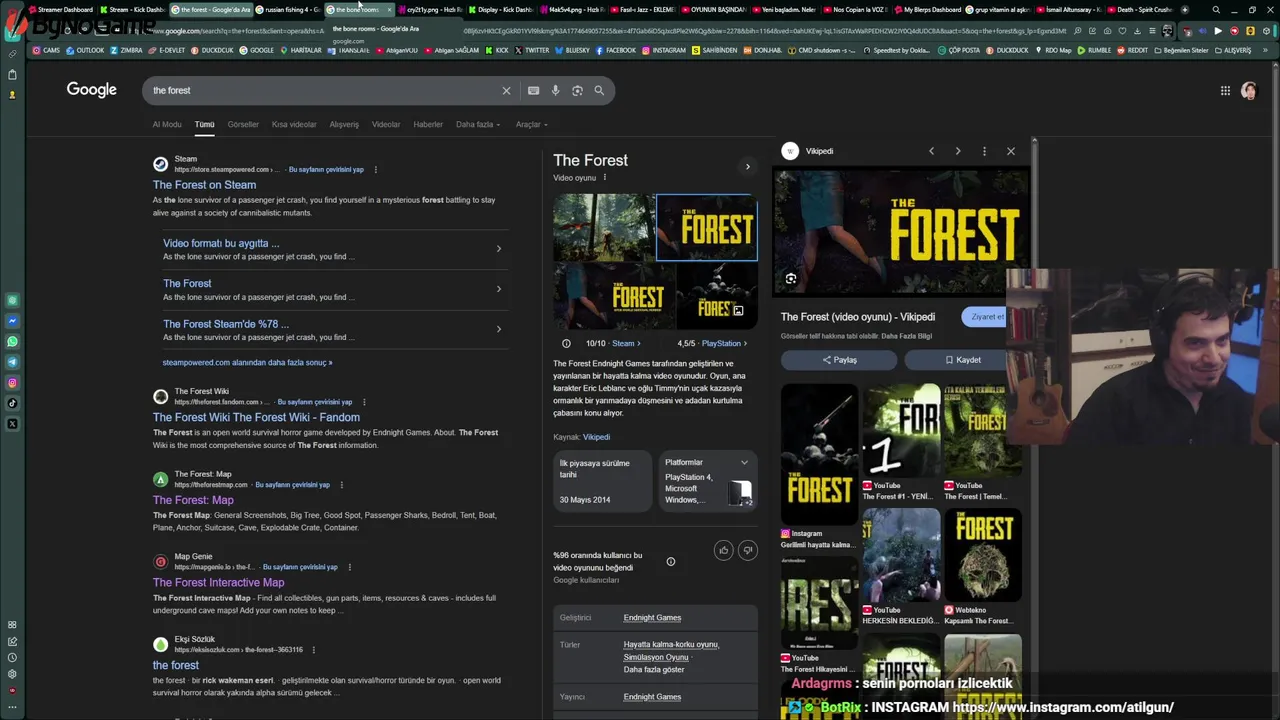The image size is (1280, 720).
Task: Go to previous image in the Vikipedi panel
Action: (931, 151)
